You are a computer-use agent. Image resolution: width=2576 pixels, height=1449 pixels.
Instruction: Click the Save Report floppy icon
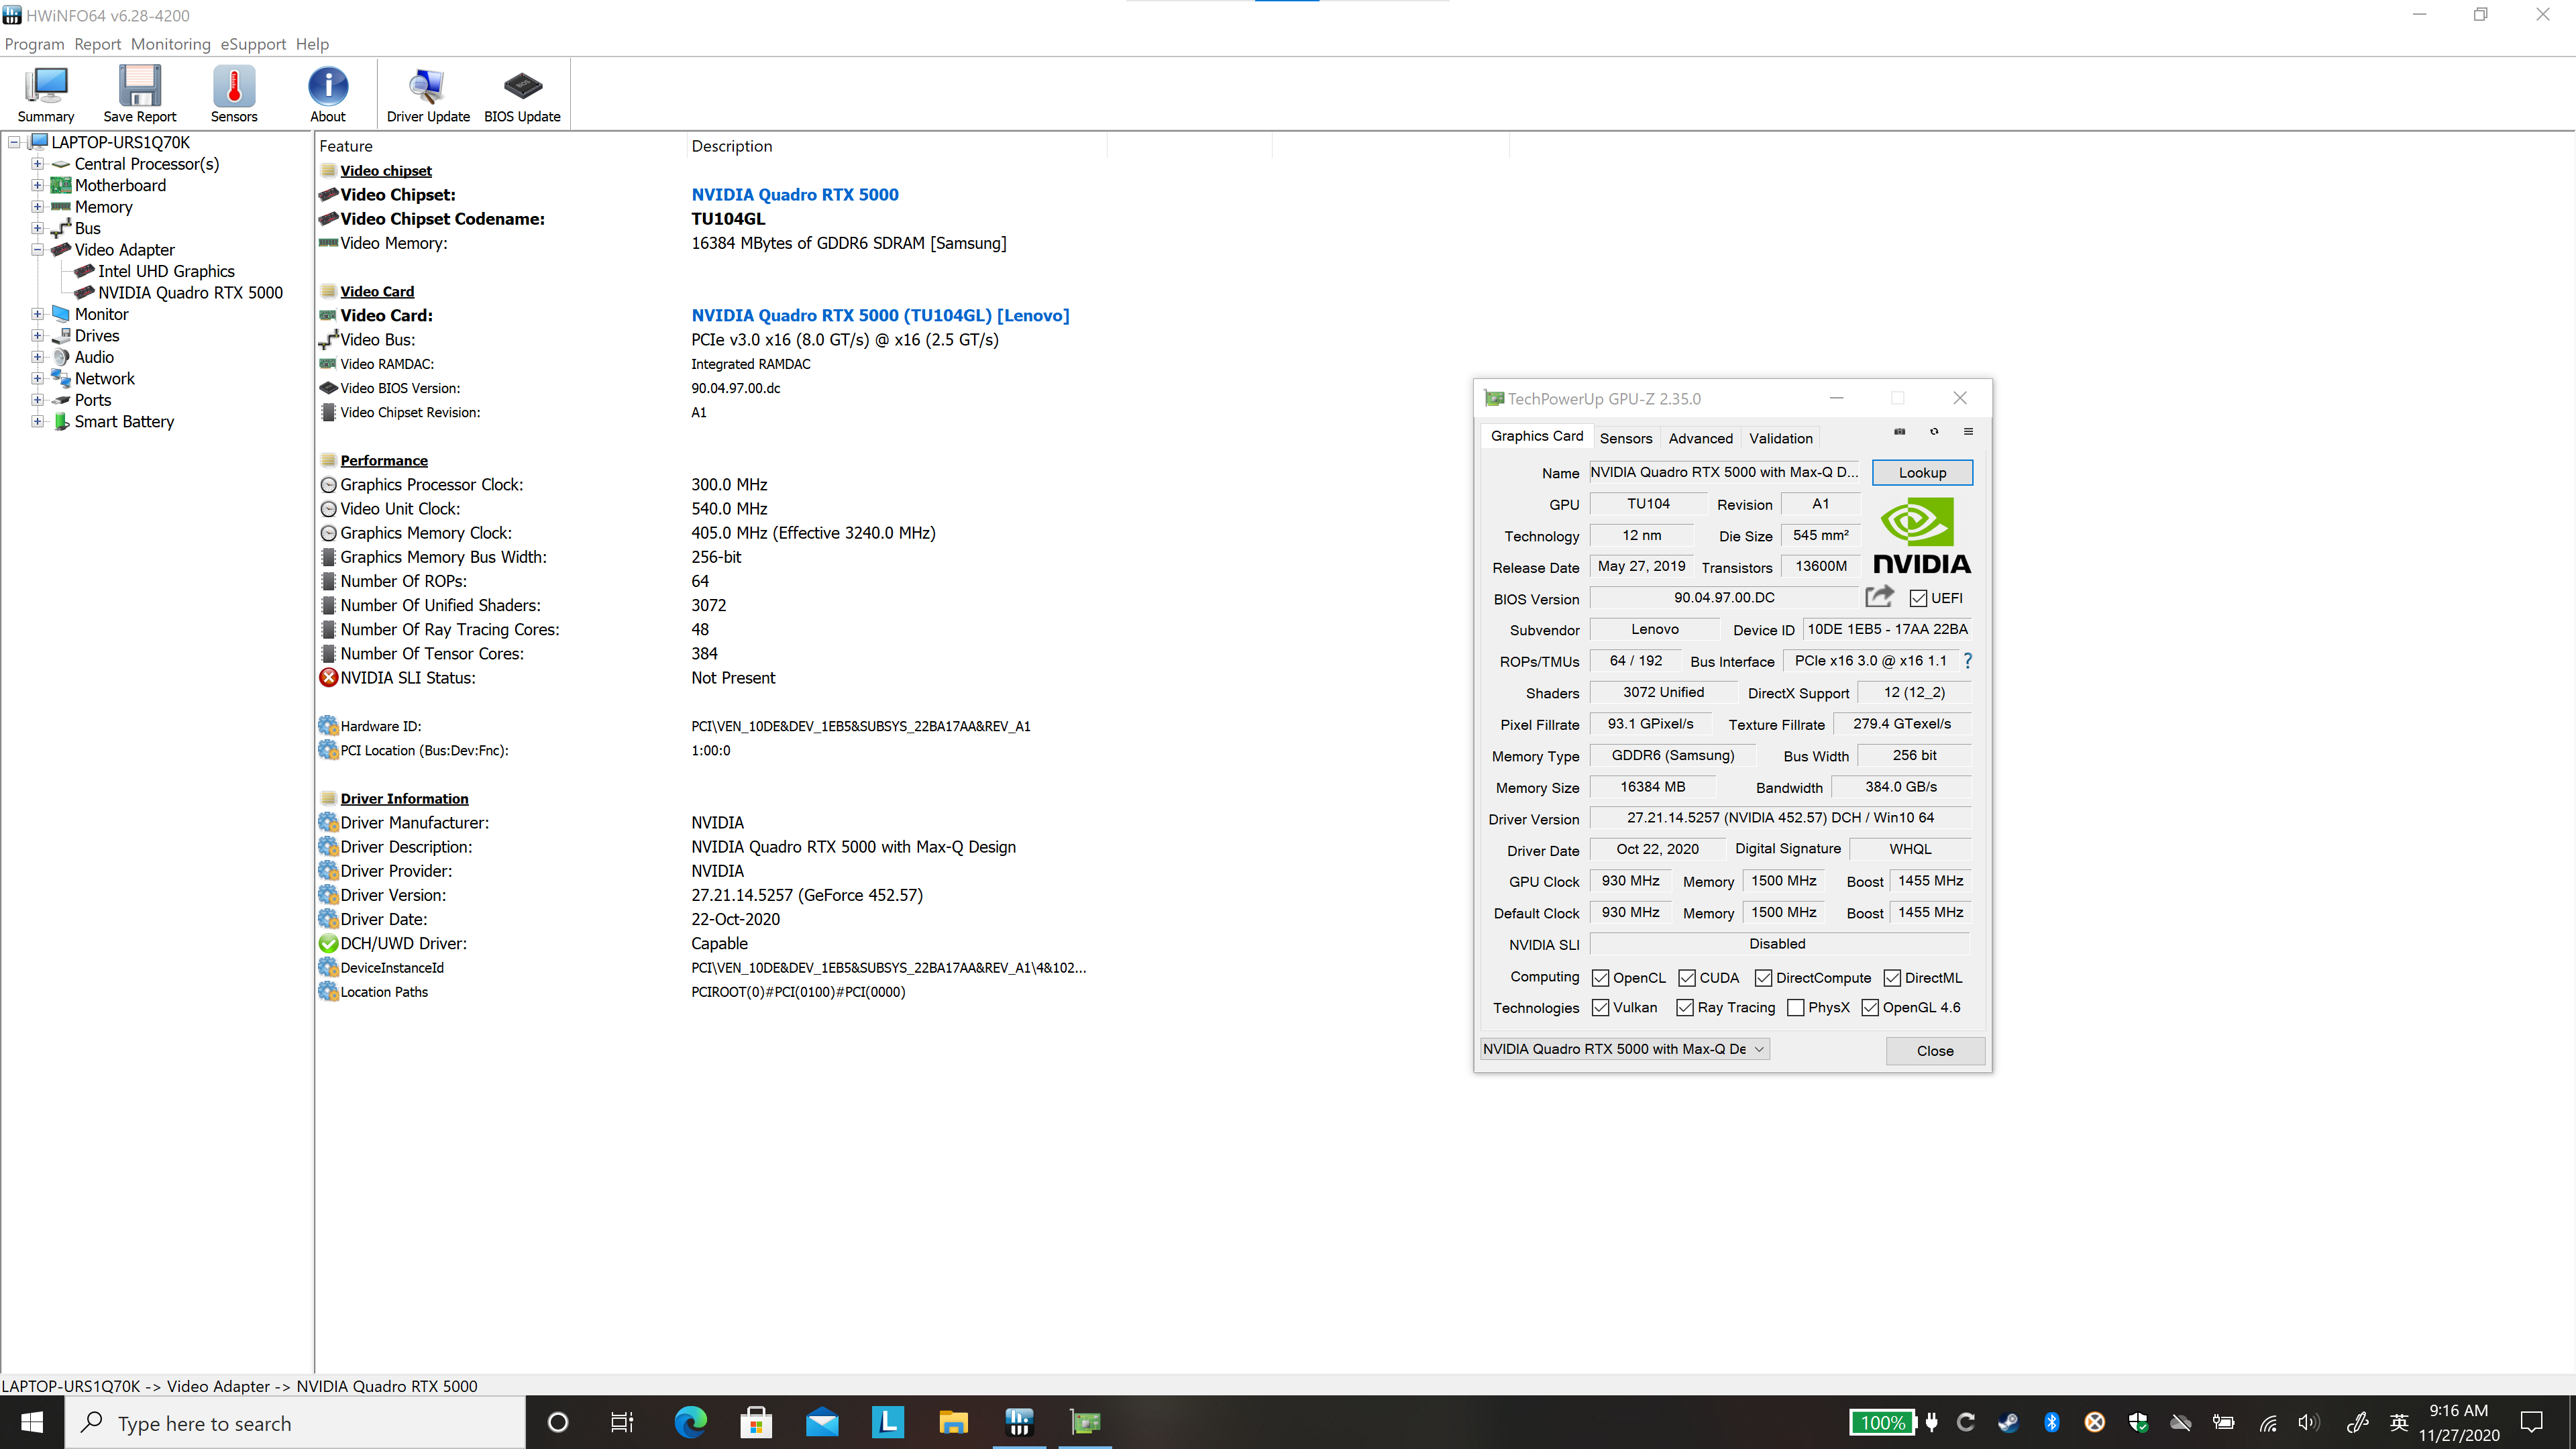tap(139, 94)
